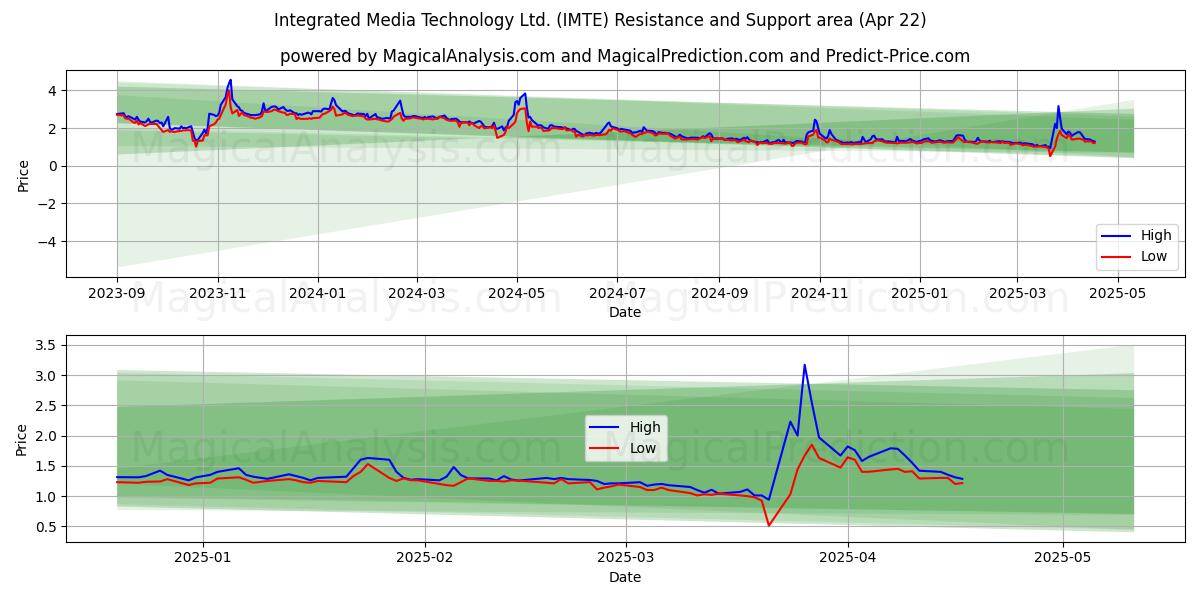The height and width of the screenshot is (600, 1200).
Task: Click the 2023-11 tick label on the top chart
Action: [x=218, y=295]
